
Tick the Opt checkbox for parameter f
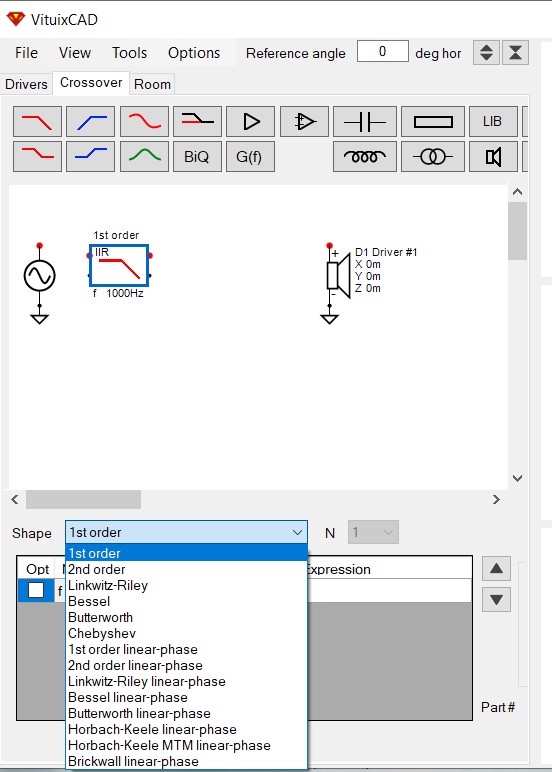[x=36, y=590]
